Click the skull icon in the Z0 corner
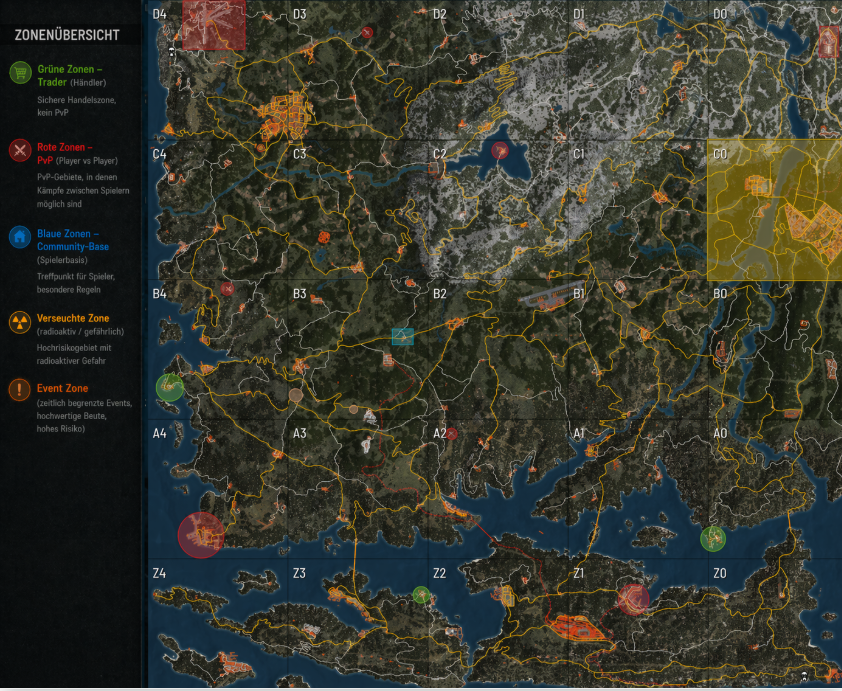 (804, 675)
